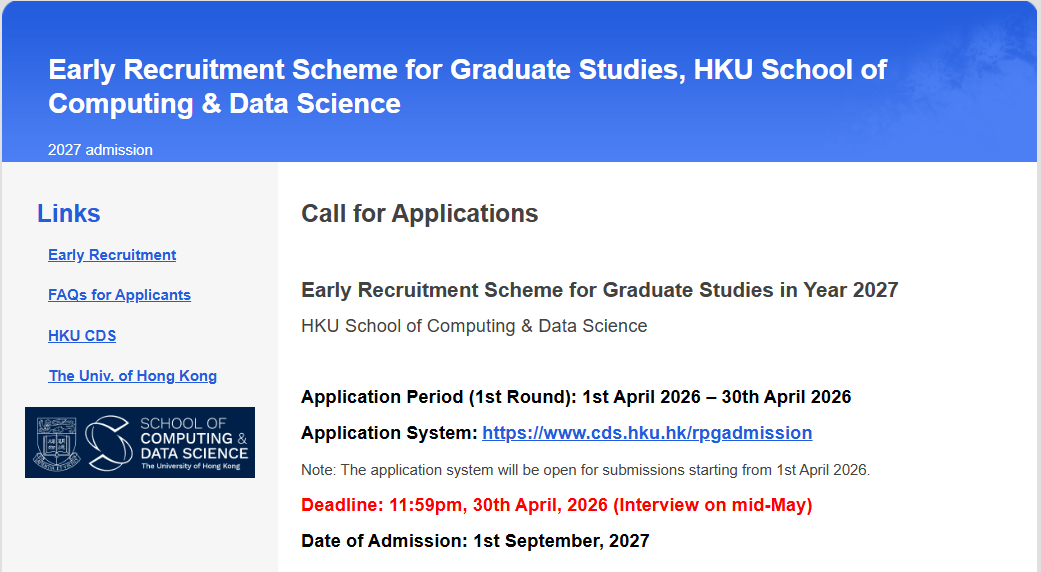Click the Date of Admission line

[475, 541]
